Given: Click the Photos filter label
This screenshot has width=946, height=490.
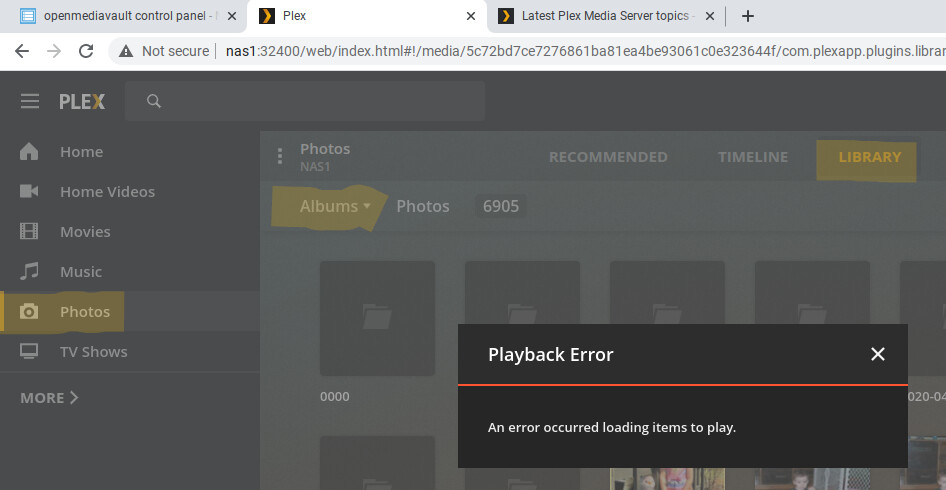Looking at the screenshot, I should (x=423, y=206).
